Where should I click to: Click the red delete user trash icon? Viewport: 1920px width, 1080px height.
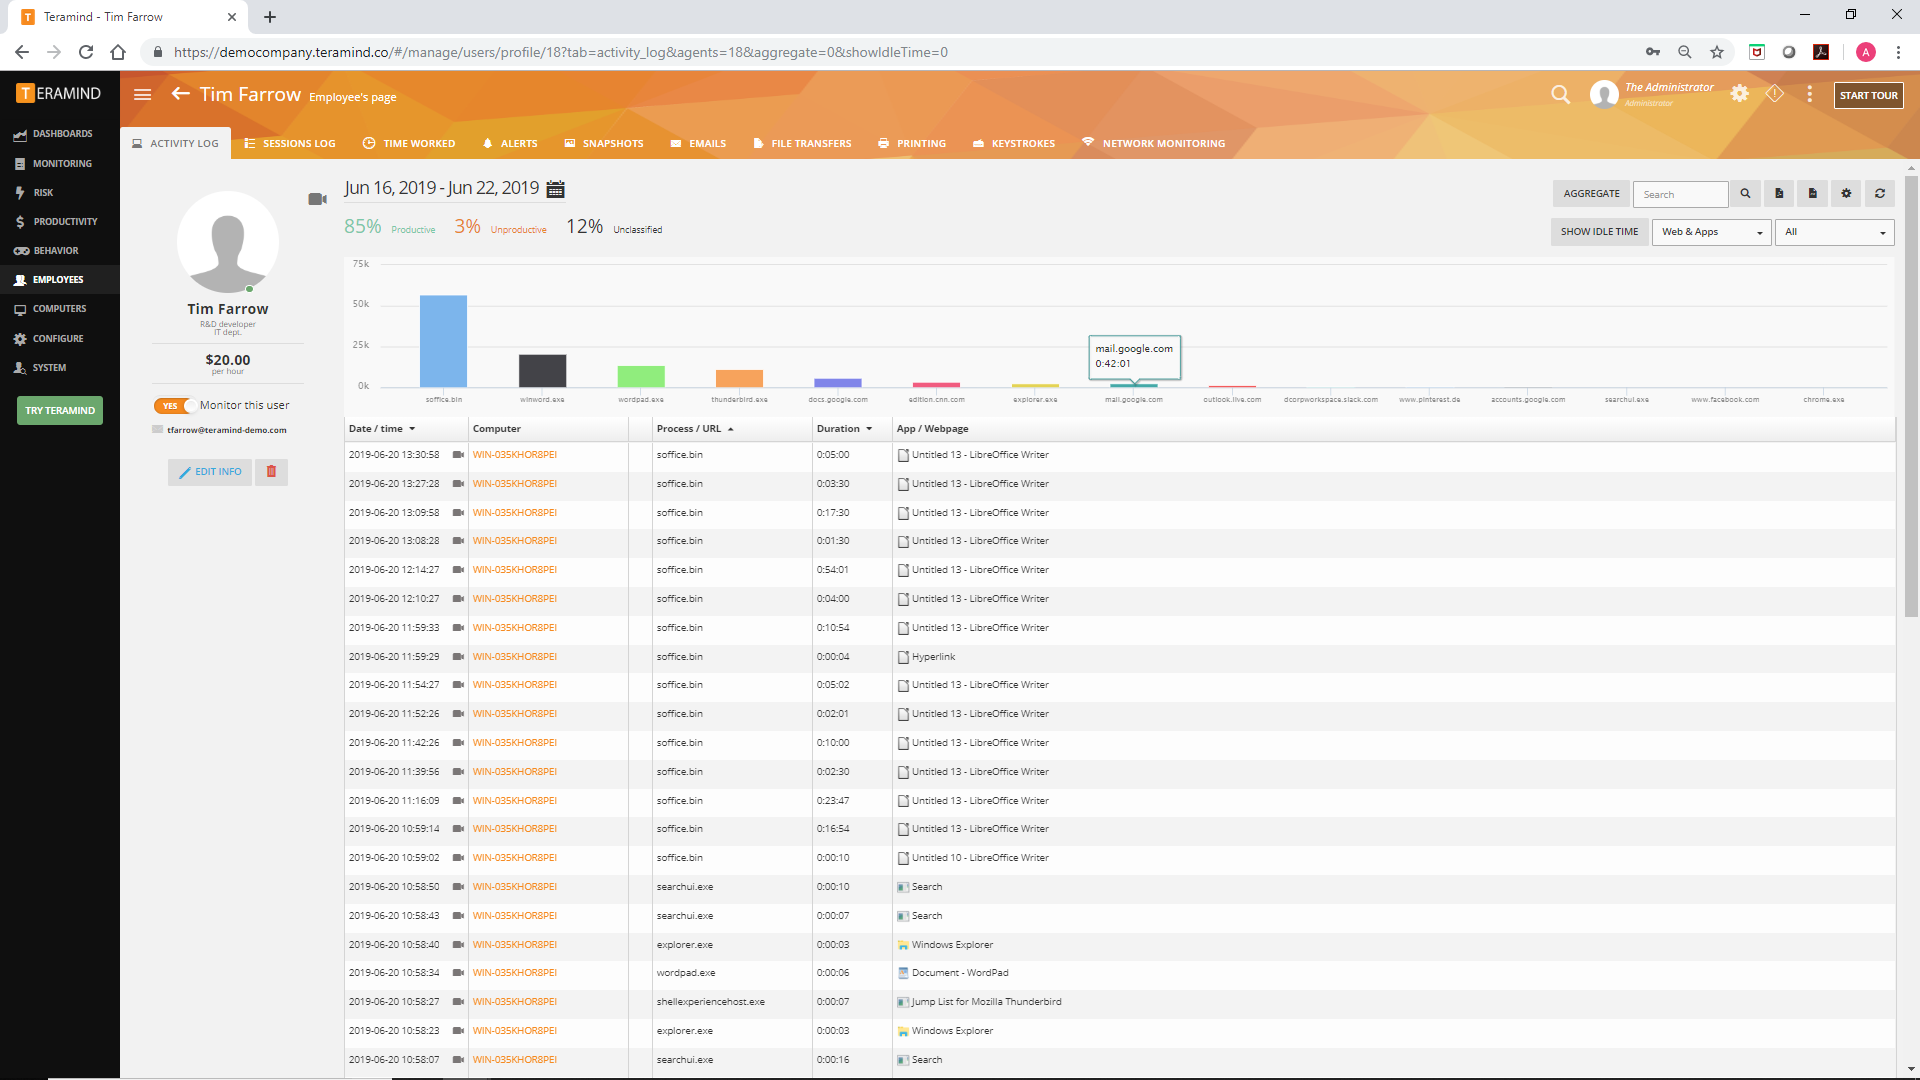point(271,472)
